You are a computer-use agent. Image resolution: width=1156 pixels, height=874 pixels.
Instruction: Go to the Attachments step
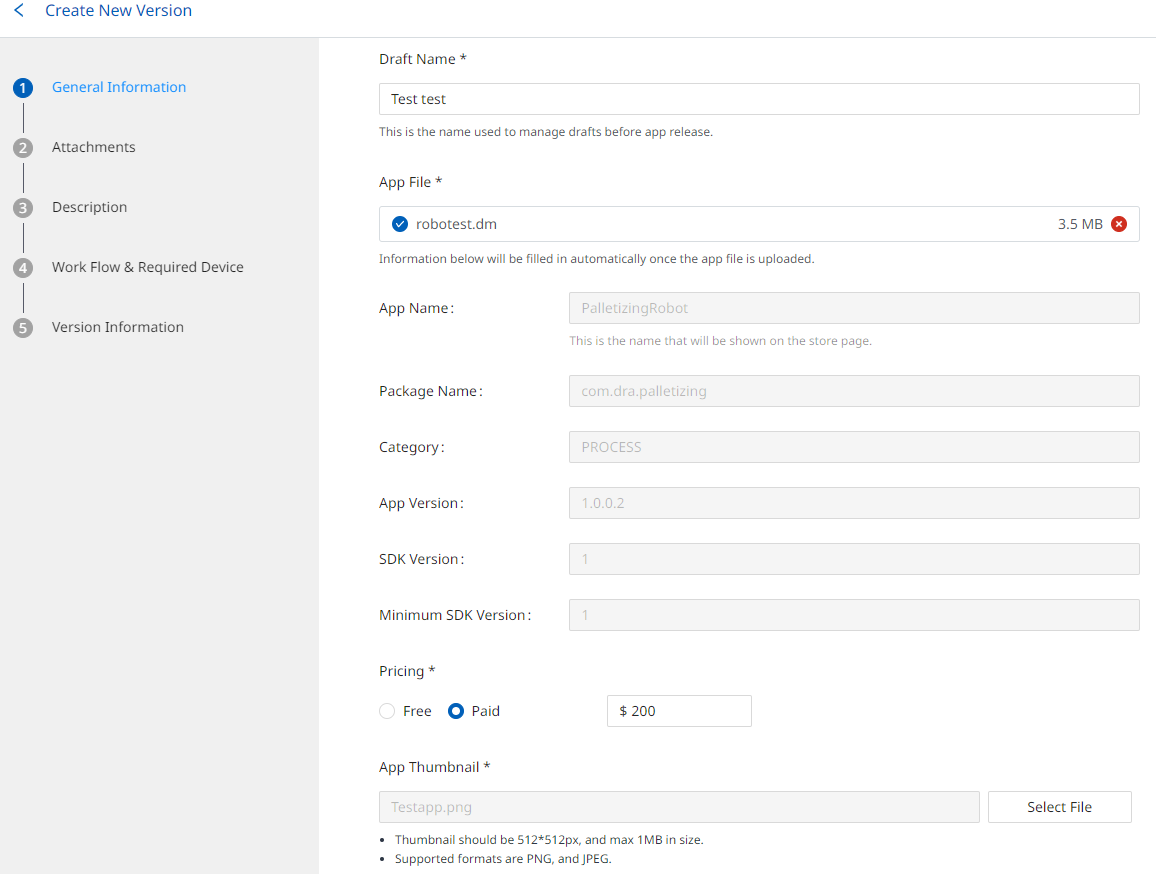click(94, 147)
